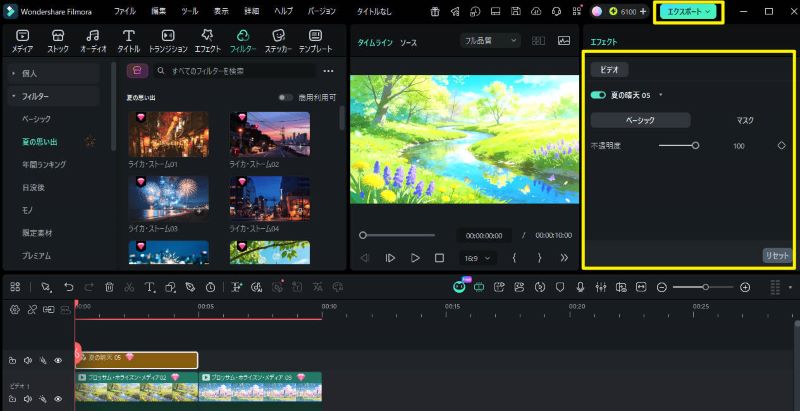
Task: Click the headset support icon
Action: [557, 11]
